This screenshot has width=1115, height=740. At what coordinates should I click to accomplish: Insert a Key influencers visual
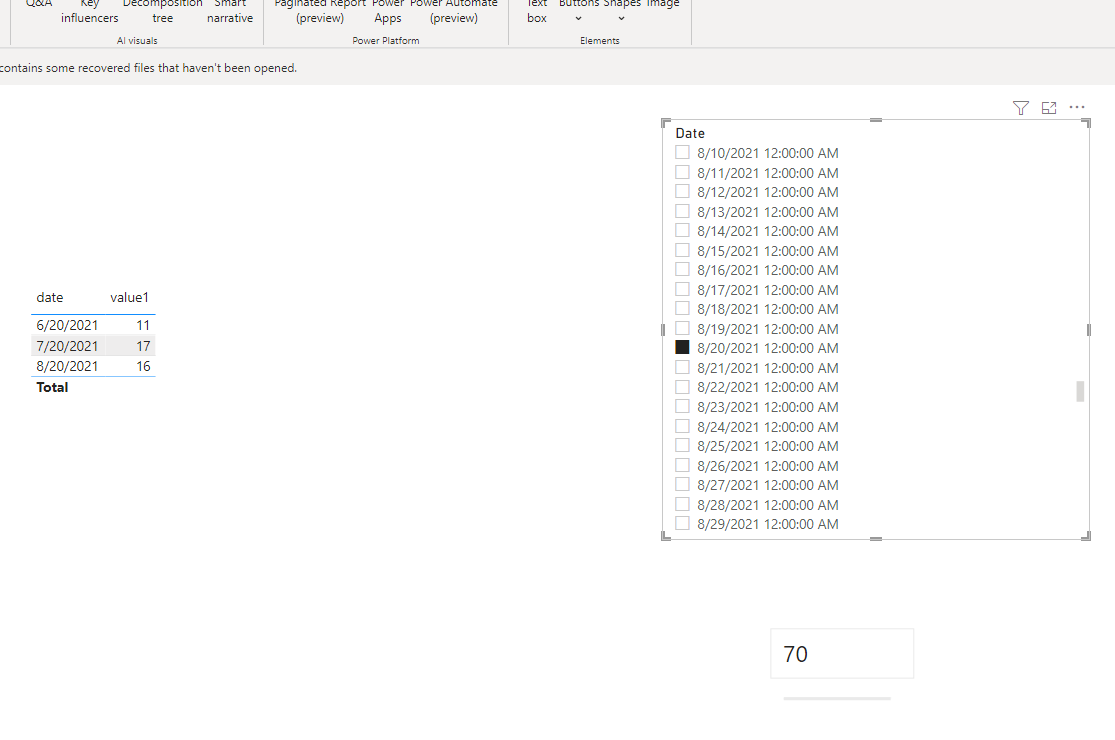pyautogui.click(x=90, y=11)
